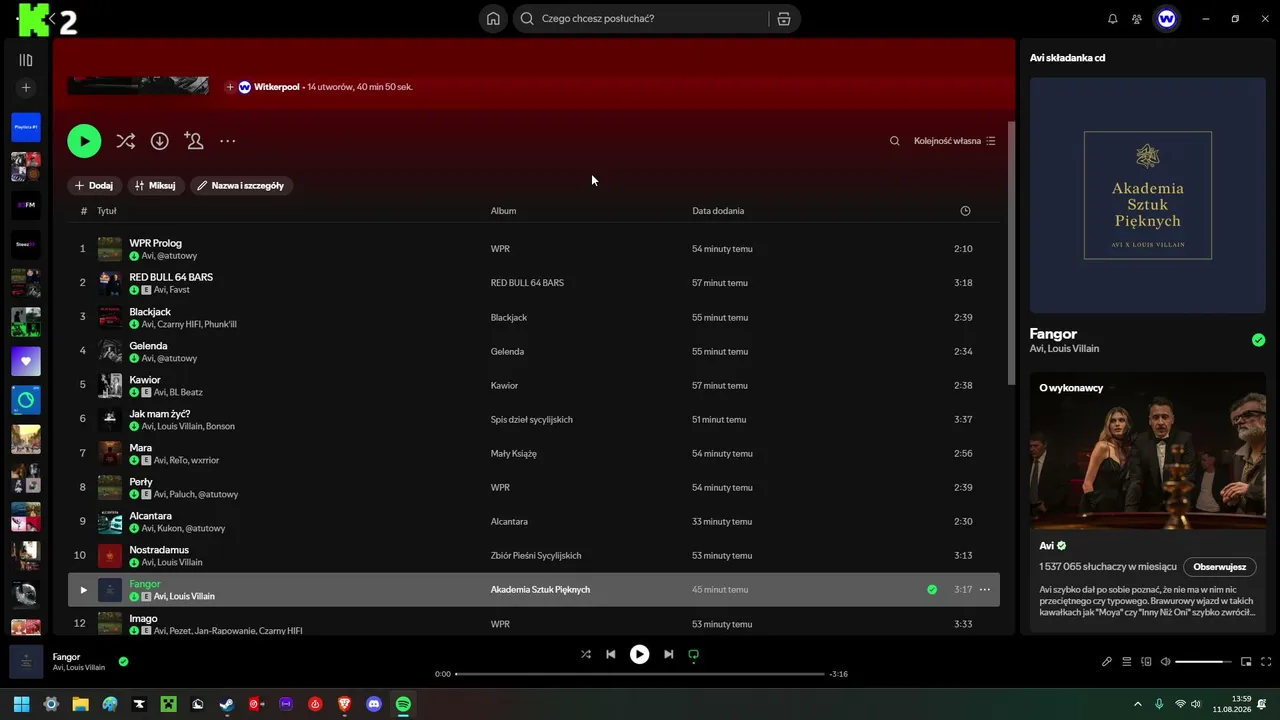1280x720 pixels.
Task: Seek using the playback progress bar
Action: point(640,674)
